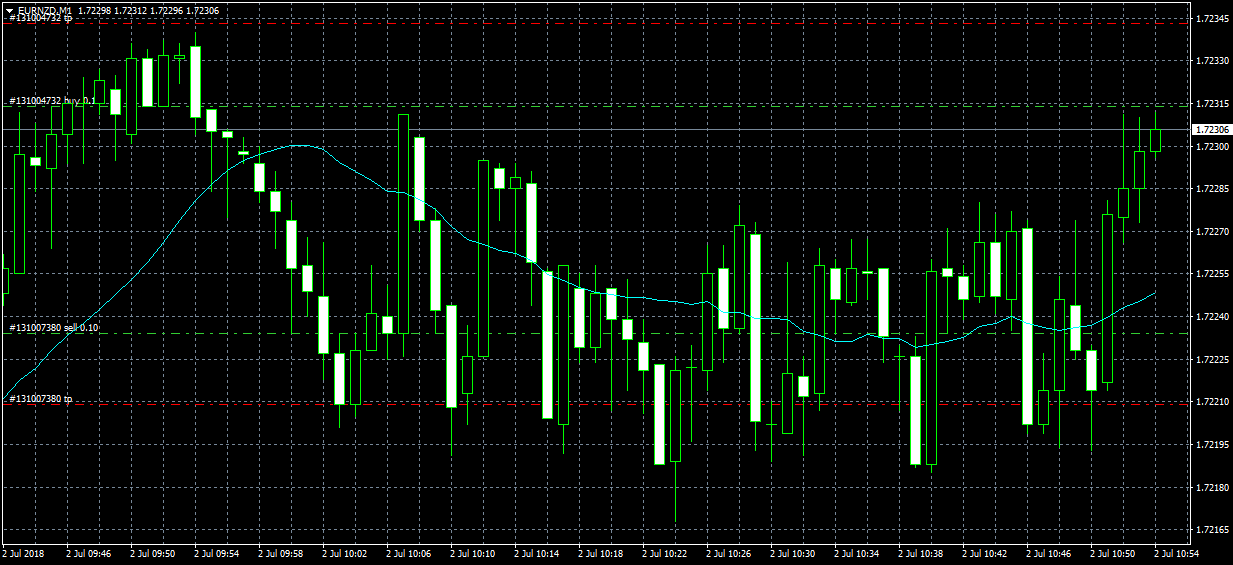Click the 2 Jul 10:22 time label
Screen dimensions: 1233x565
point(664,553)
